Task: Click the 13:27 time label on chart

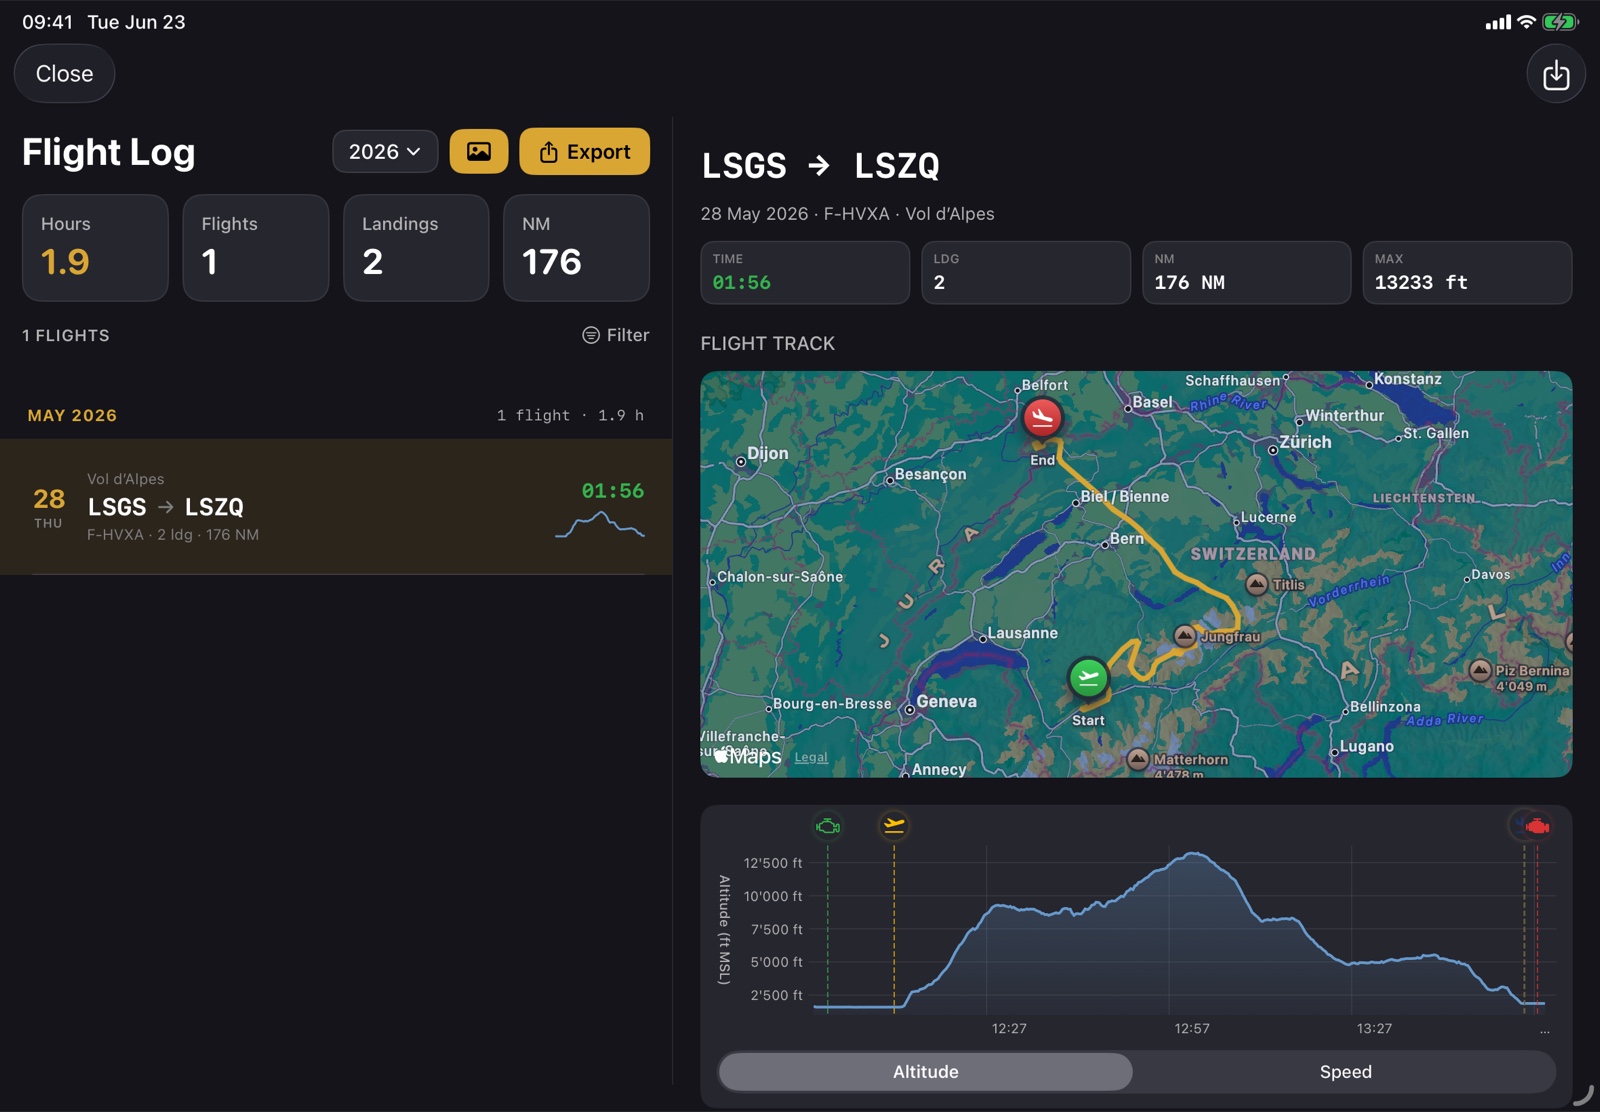Action: pyautogui.click(x=1374, y=1029)
